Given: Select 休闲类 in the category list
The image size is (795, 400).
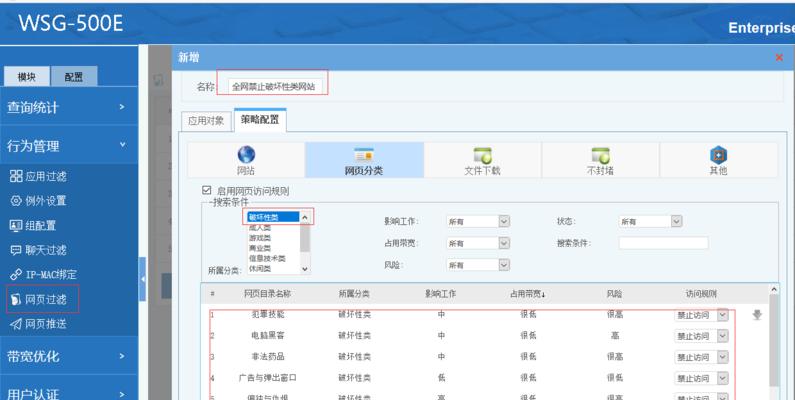Looking at the screenshot, I should point(260,268).
